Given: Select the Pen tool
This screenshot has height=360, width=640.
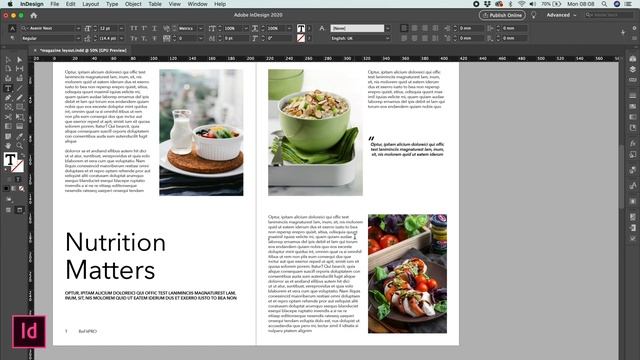Looking at the screenshot, I should click(8, 98).
